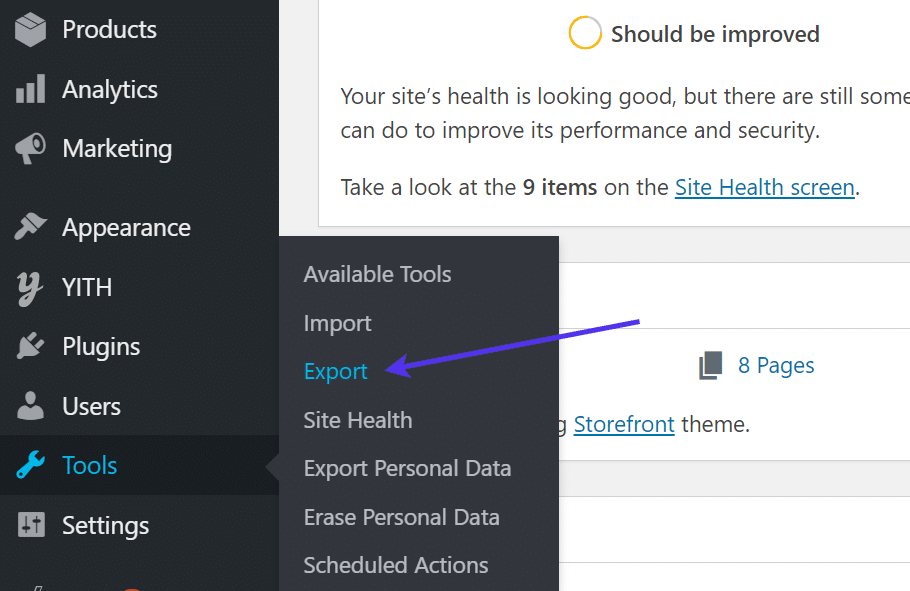Open Users via the person icon
The image size is (910, 591).
(29, 406)
